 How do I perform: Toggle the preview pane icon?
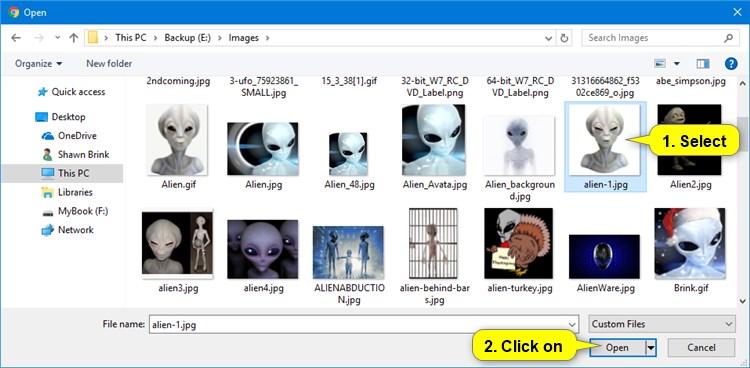click(703, 63)
